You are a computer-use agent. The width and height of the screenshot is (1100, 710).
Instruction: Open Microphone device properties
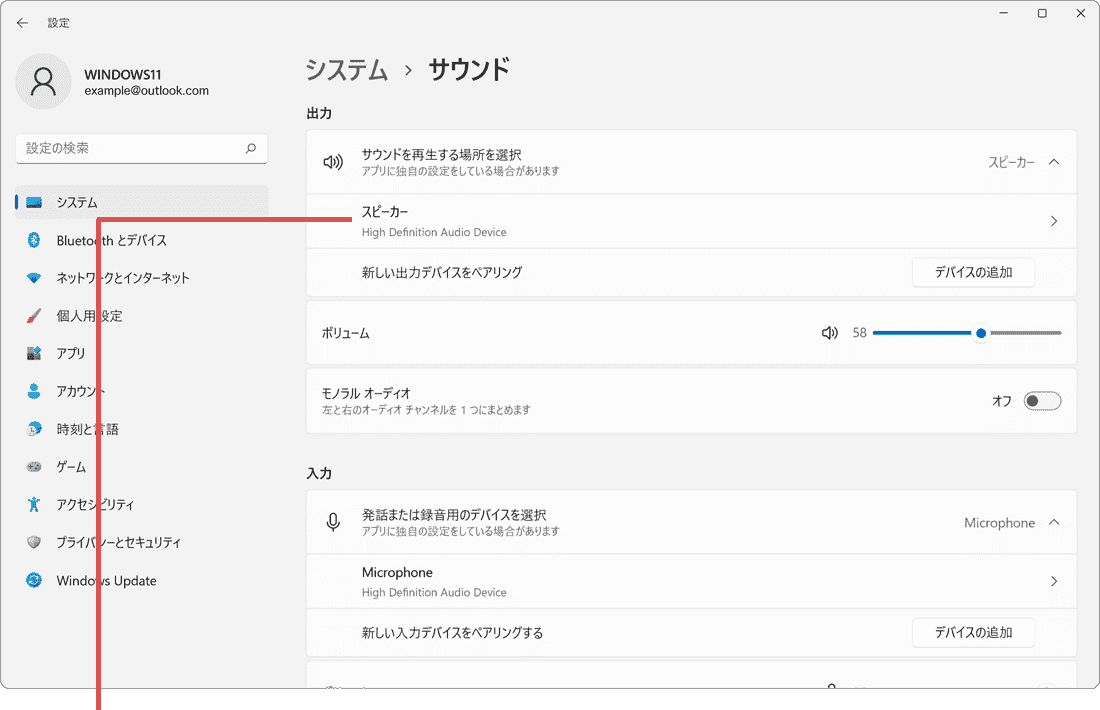tap(1053, 581)
